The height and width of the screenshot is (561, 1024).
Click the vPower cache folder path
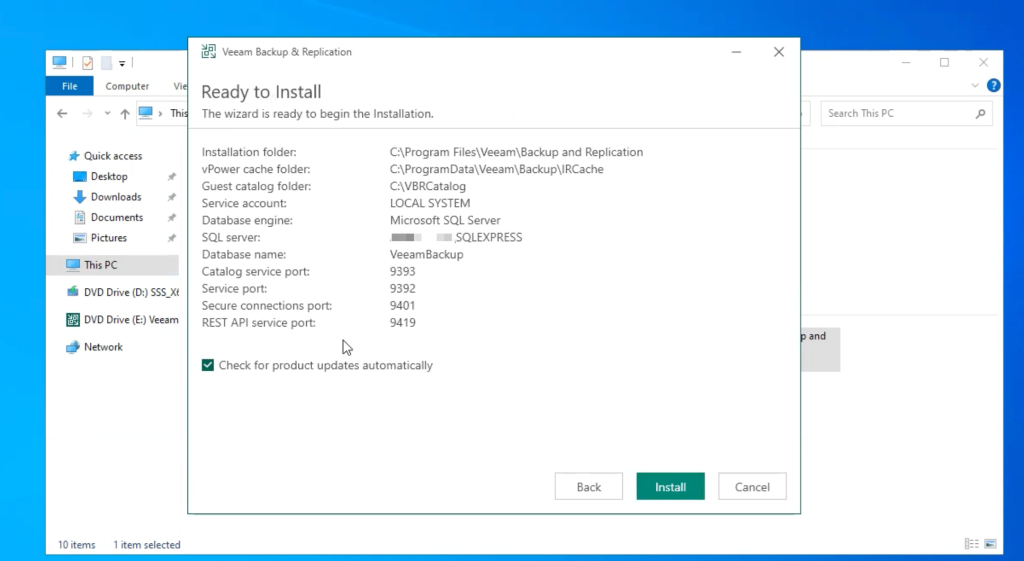pos(496,169)
